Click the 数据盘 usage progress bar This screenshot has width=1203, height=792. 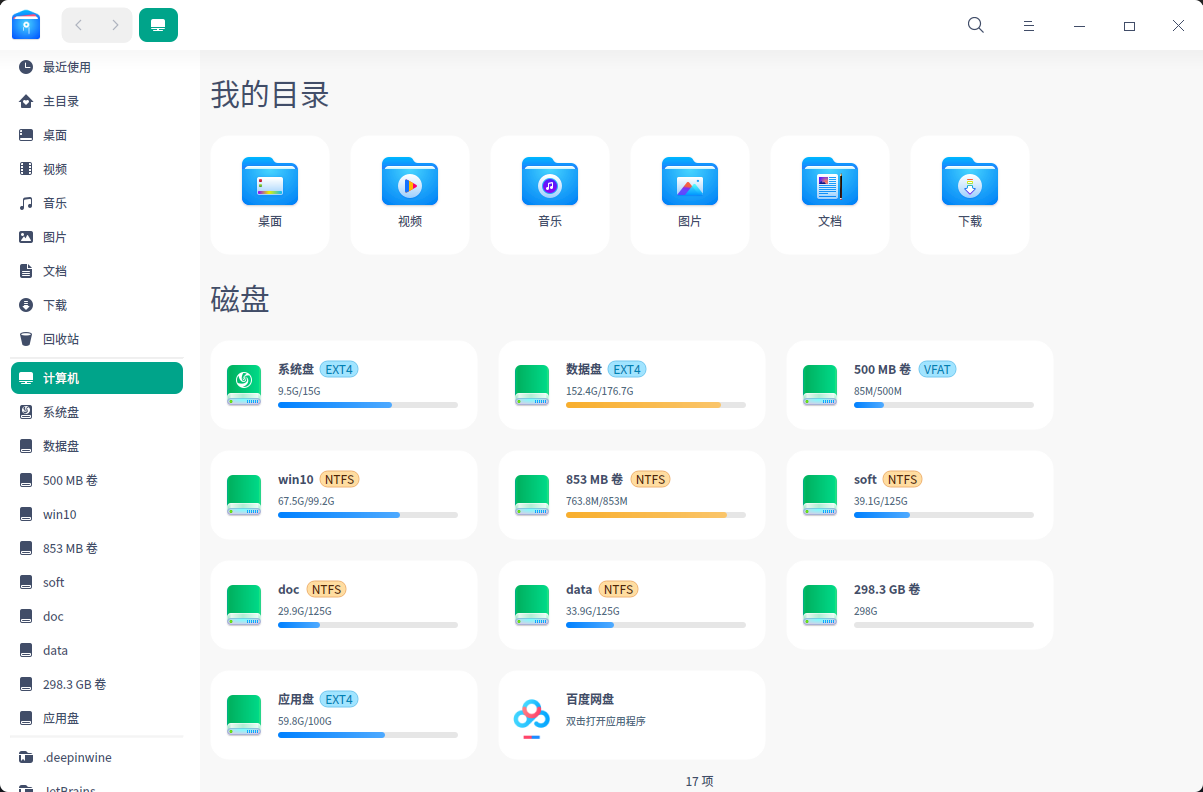[x=655, y=405]
